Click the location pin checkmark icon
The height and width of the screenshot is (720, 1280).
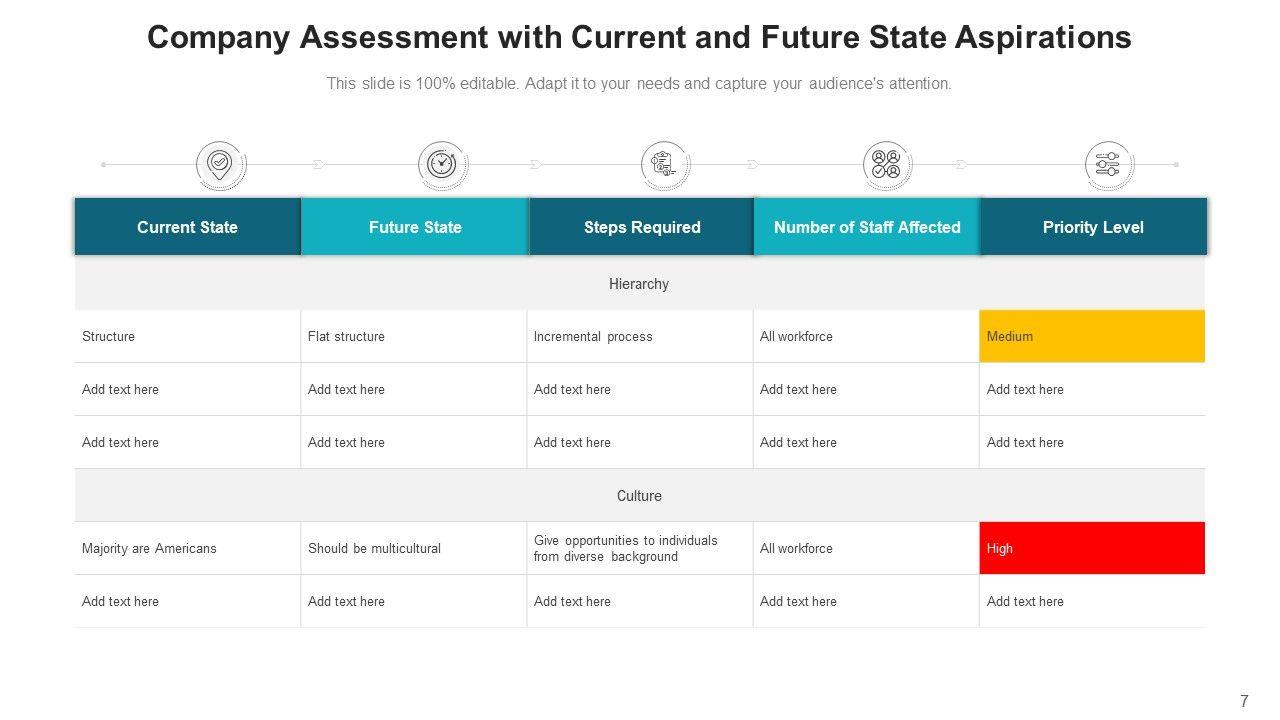(220, 164)
